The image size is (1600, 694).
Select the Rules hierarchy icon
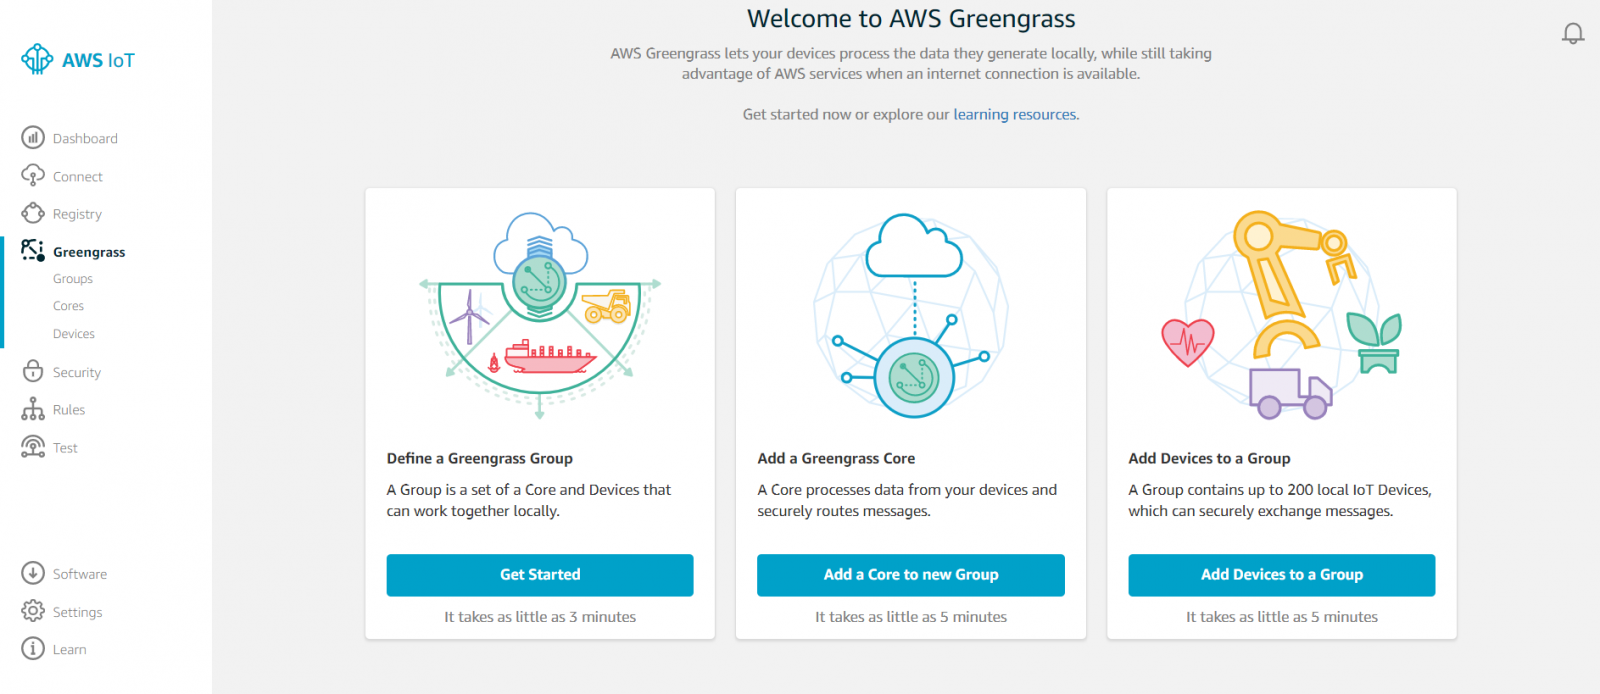[33, 409]
